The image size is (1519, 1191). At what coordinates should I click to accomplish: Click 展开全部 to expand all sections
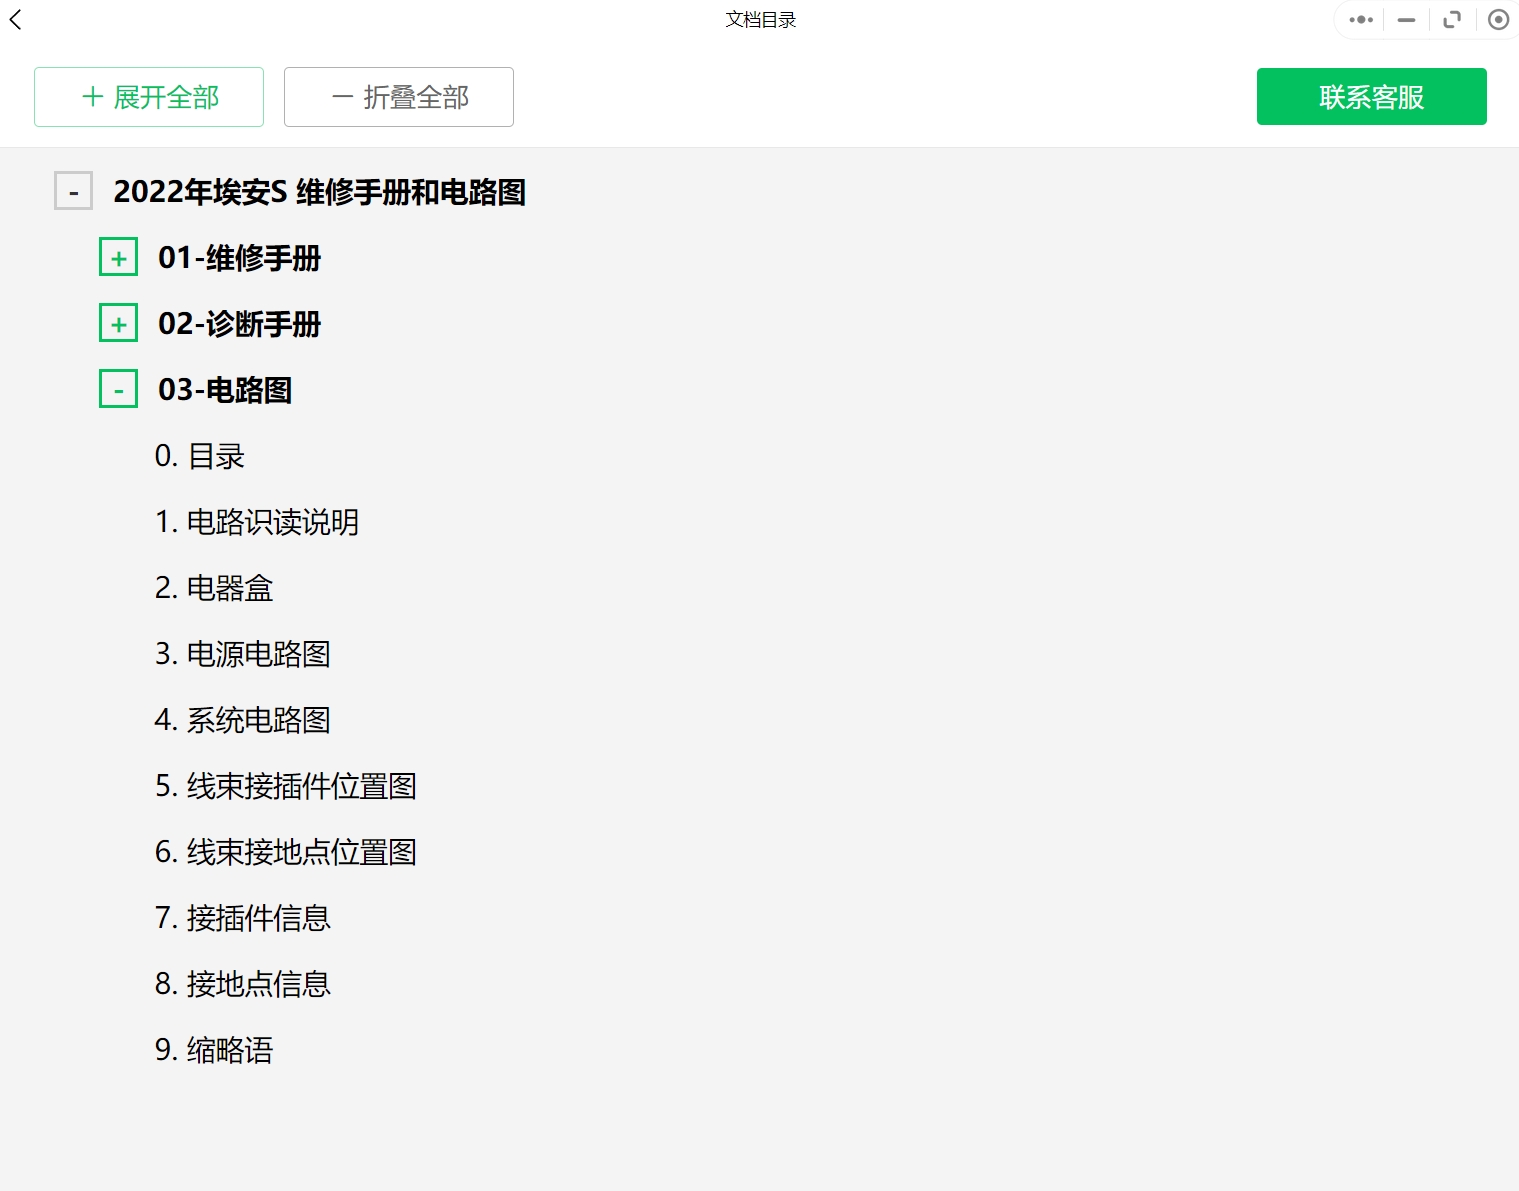tap(148, 96)
